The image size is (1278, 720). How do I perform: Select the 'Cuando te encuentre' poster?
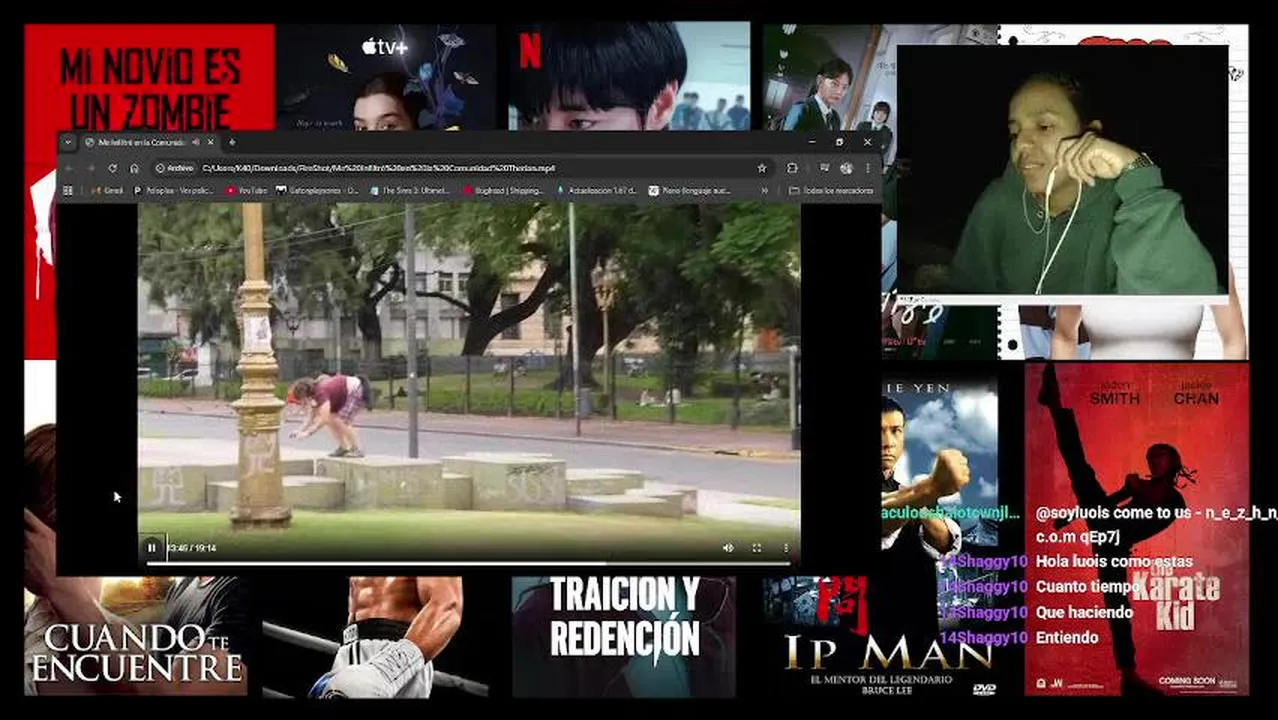135,636
